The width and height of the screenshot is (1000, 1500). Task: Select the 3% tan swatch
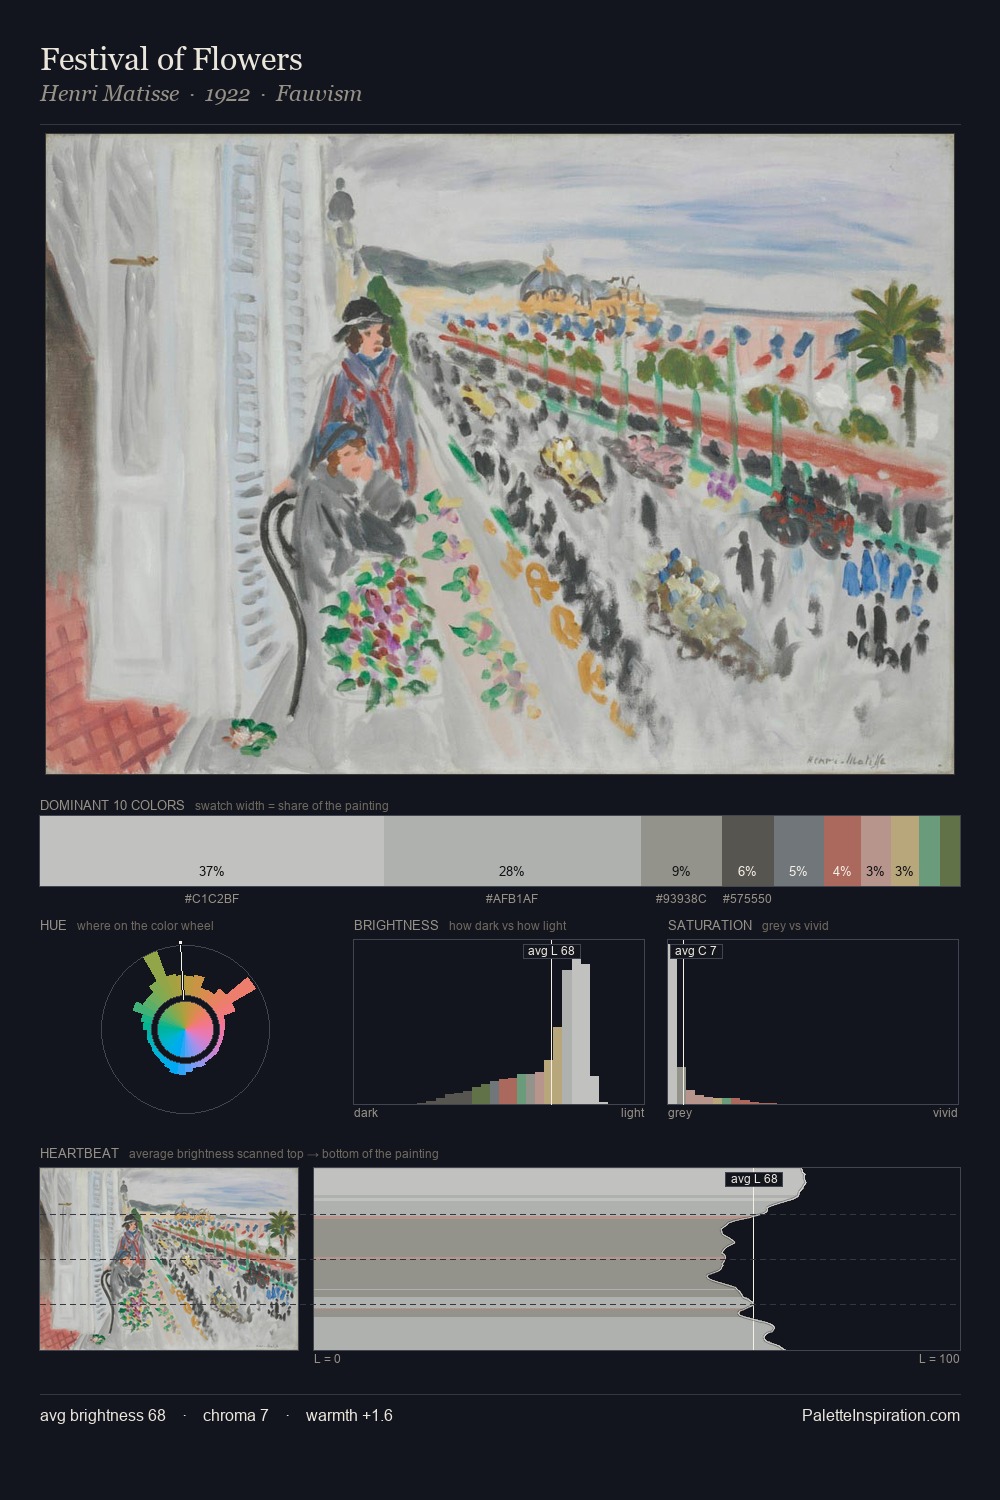click(905, 851)
